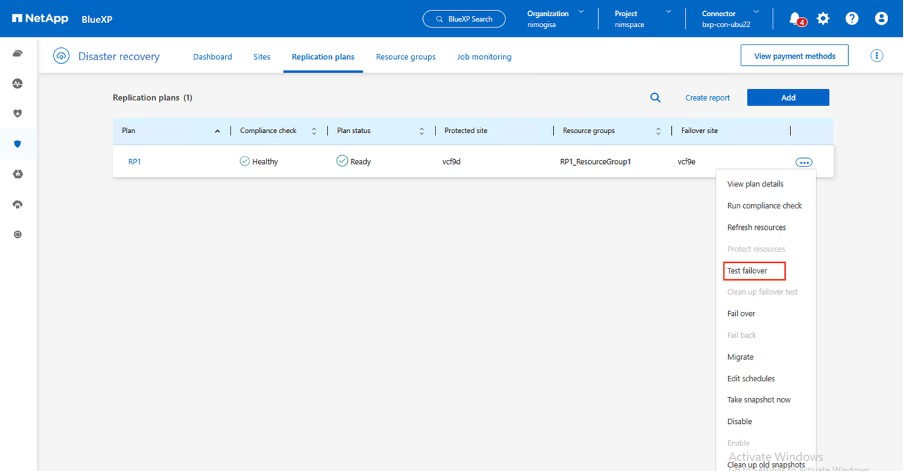
Task: Sort by the Plan column header arrow
Action: pyautogui.click(x=218, y=131)
